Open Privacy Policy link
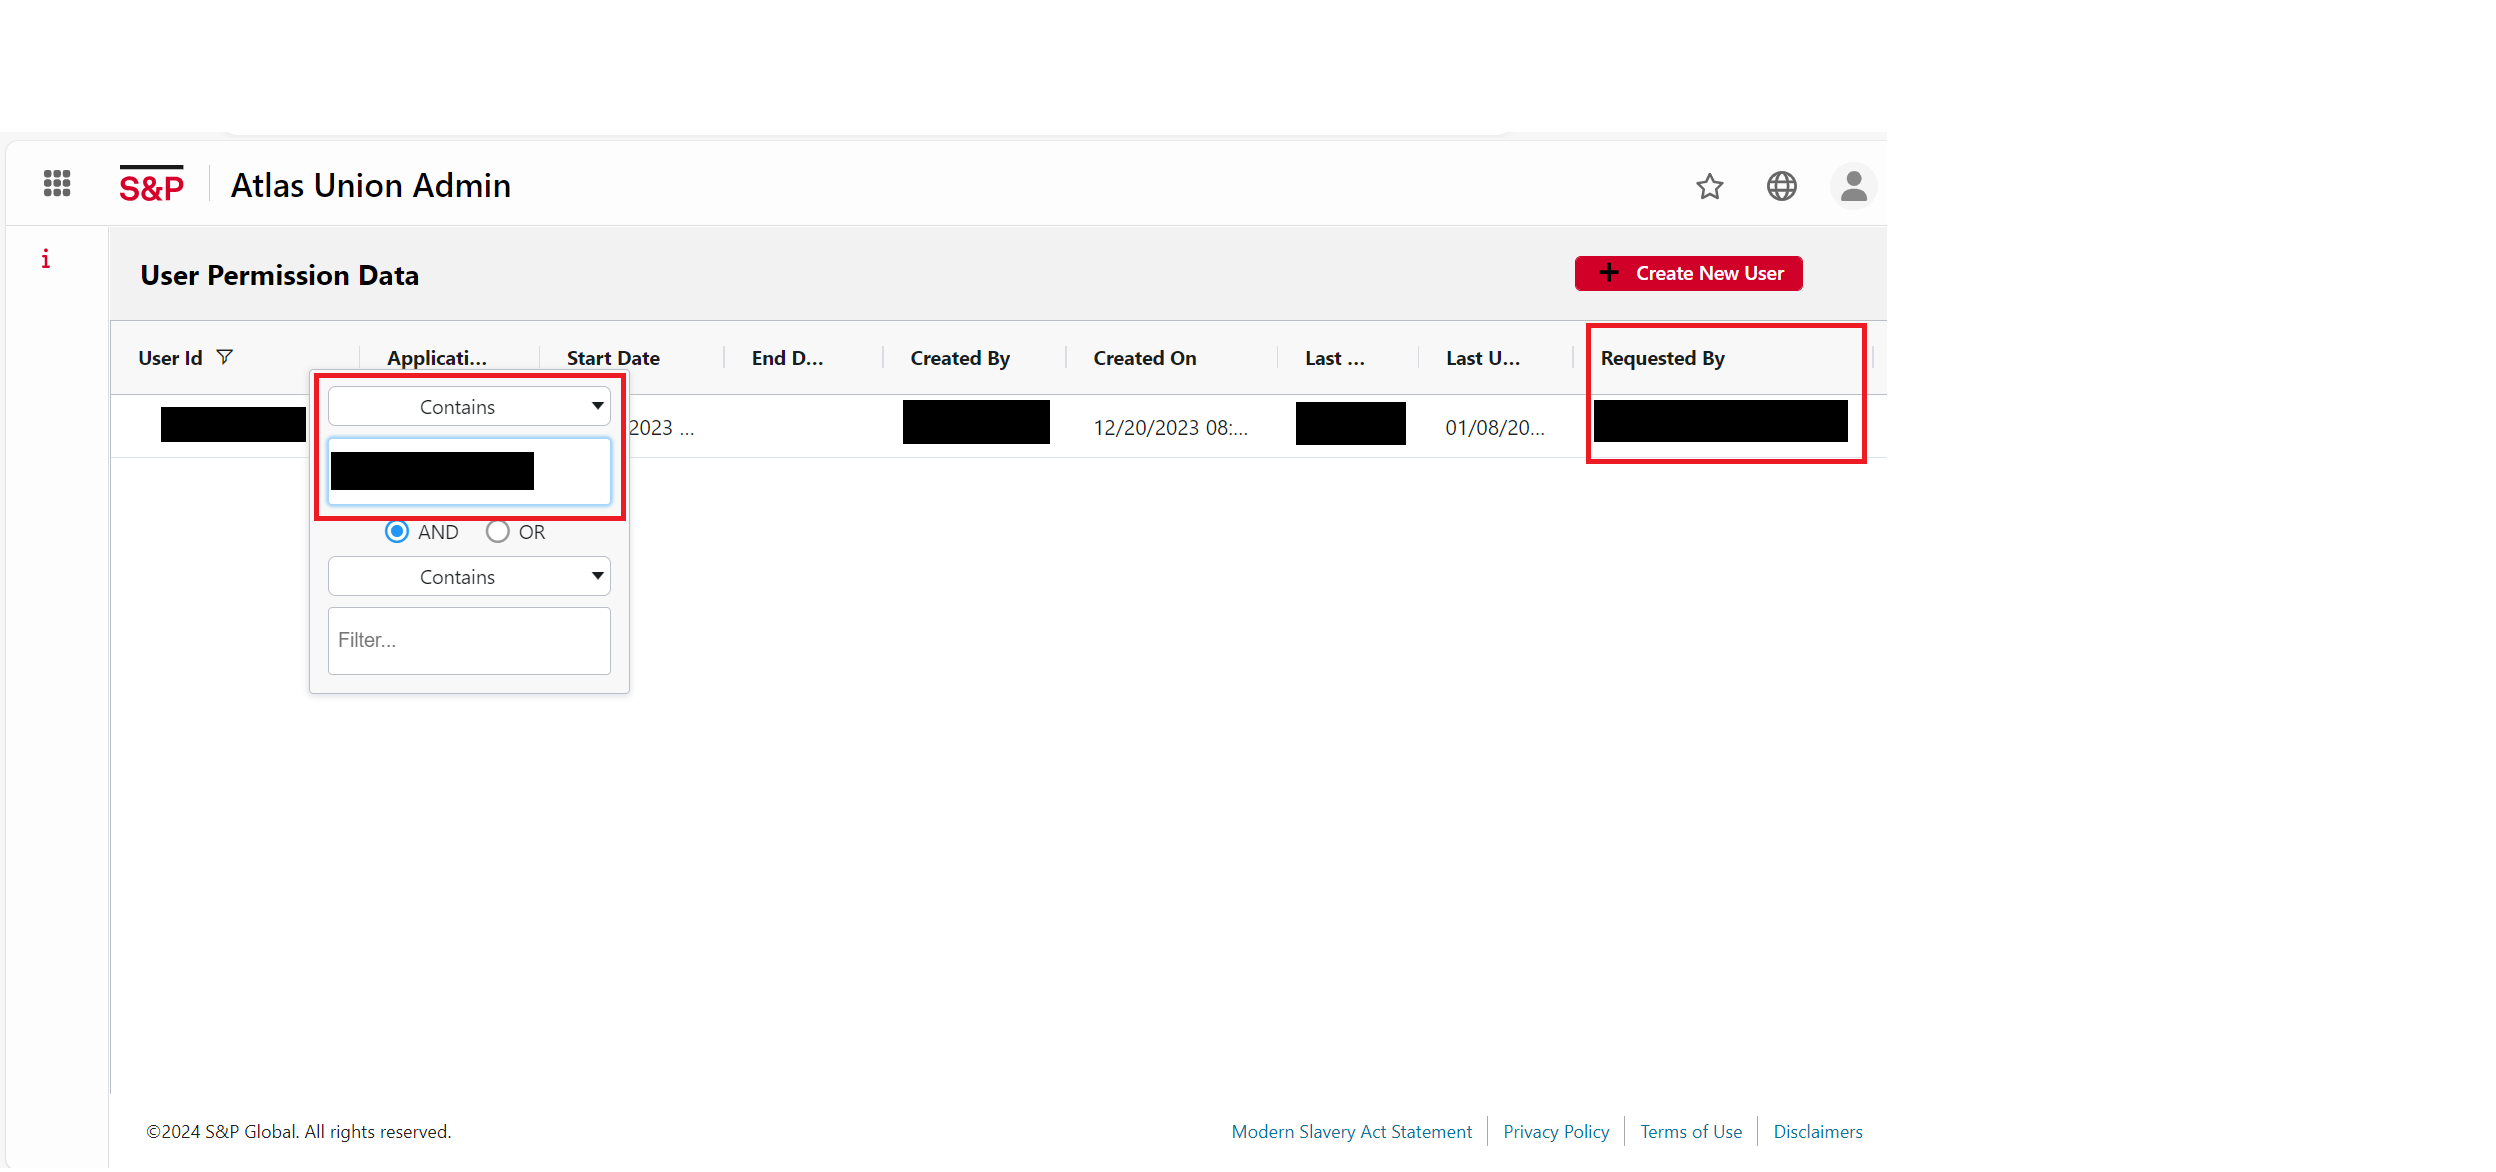 tap(1555, 1132)
